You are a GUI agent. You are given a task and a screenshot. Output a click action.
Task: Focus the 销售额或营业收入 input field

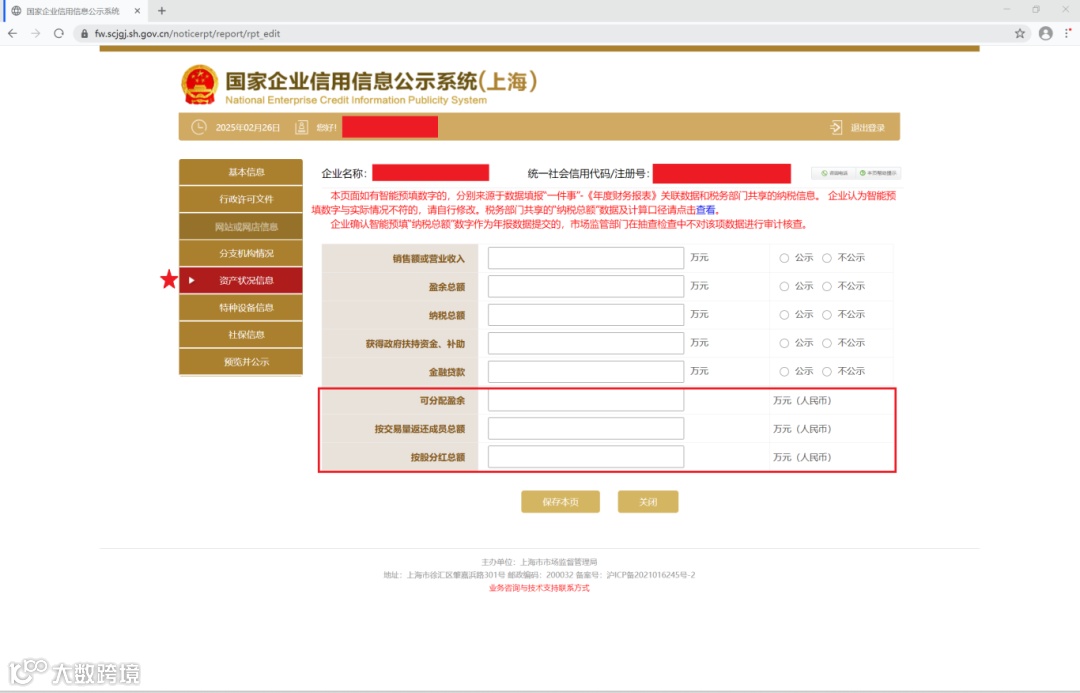tap(585, 258)
